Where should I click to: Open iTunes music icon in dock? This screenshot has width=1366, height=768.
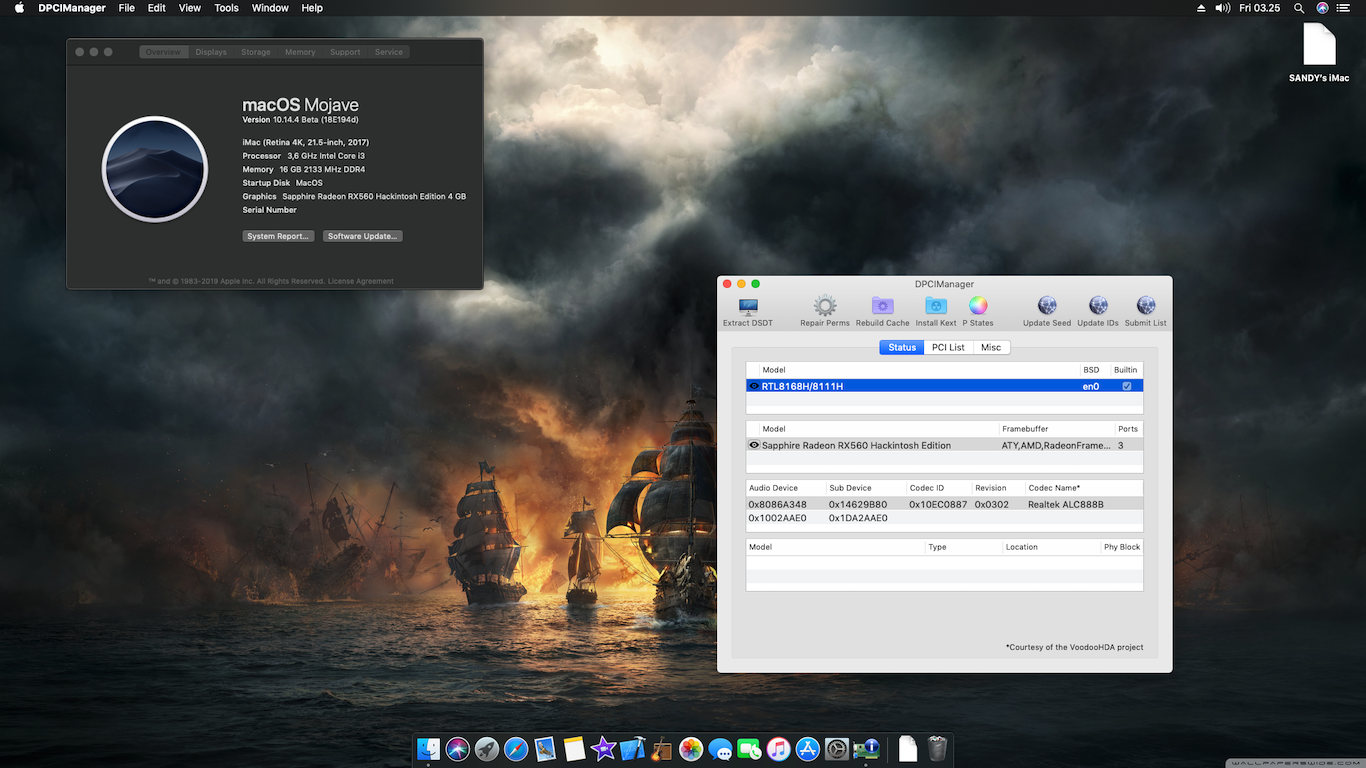click(x=779, y=749)
